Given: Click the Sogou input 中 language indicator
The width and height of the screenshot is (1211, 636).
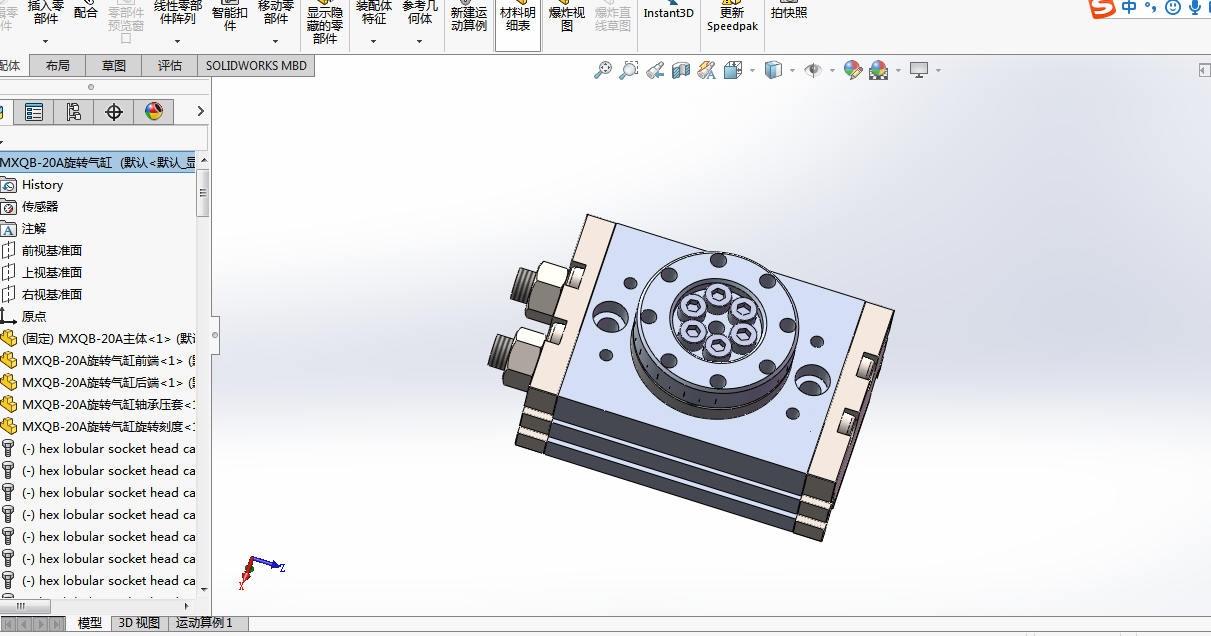Looking at the screenshot, I should (1128, 8).
